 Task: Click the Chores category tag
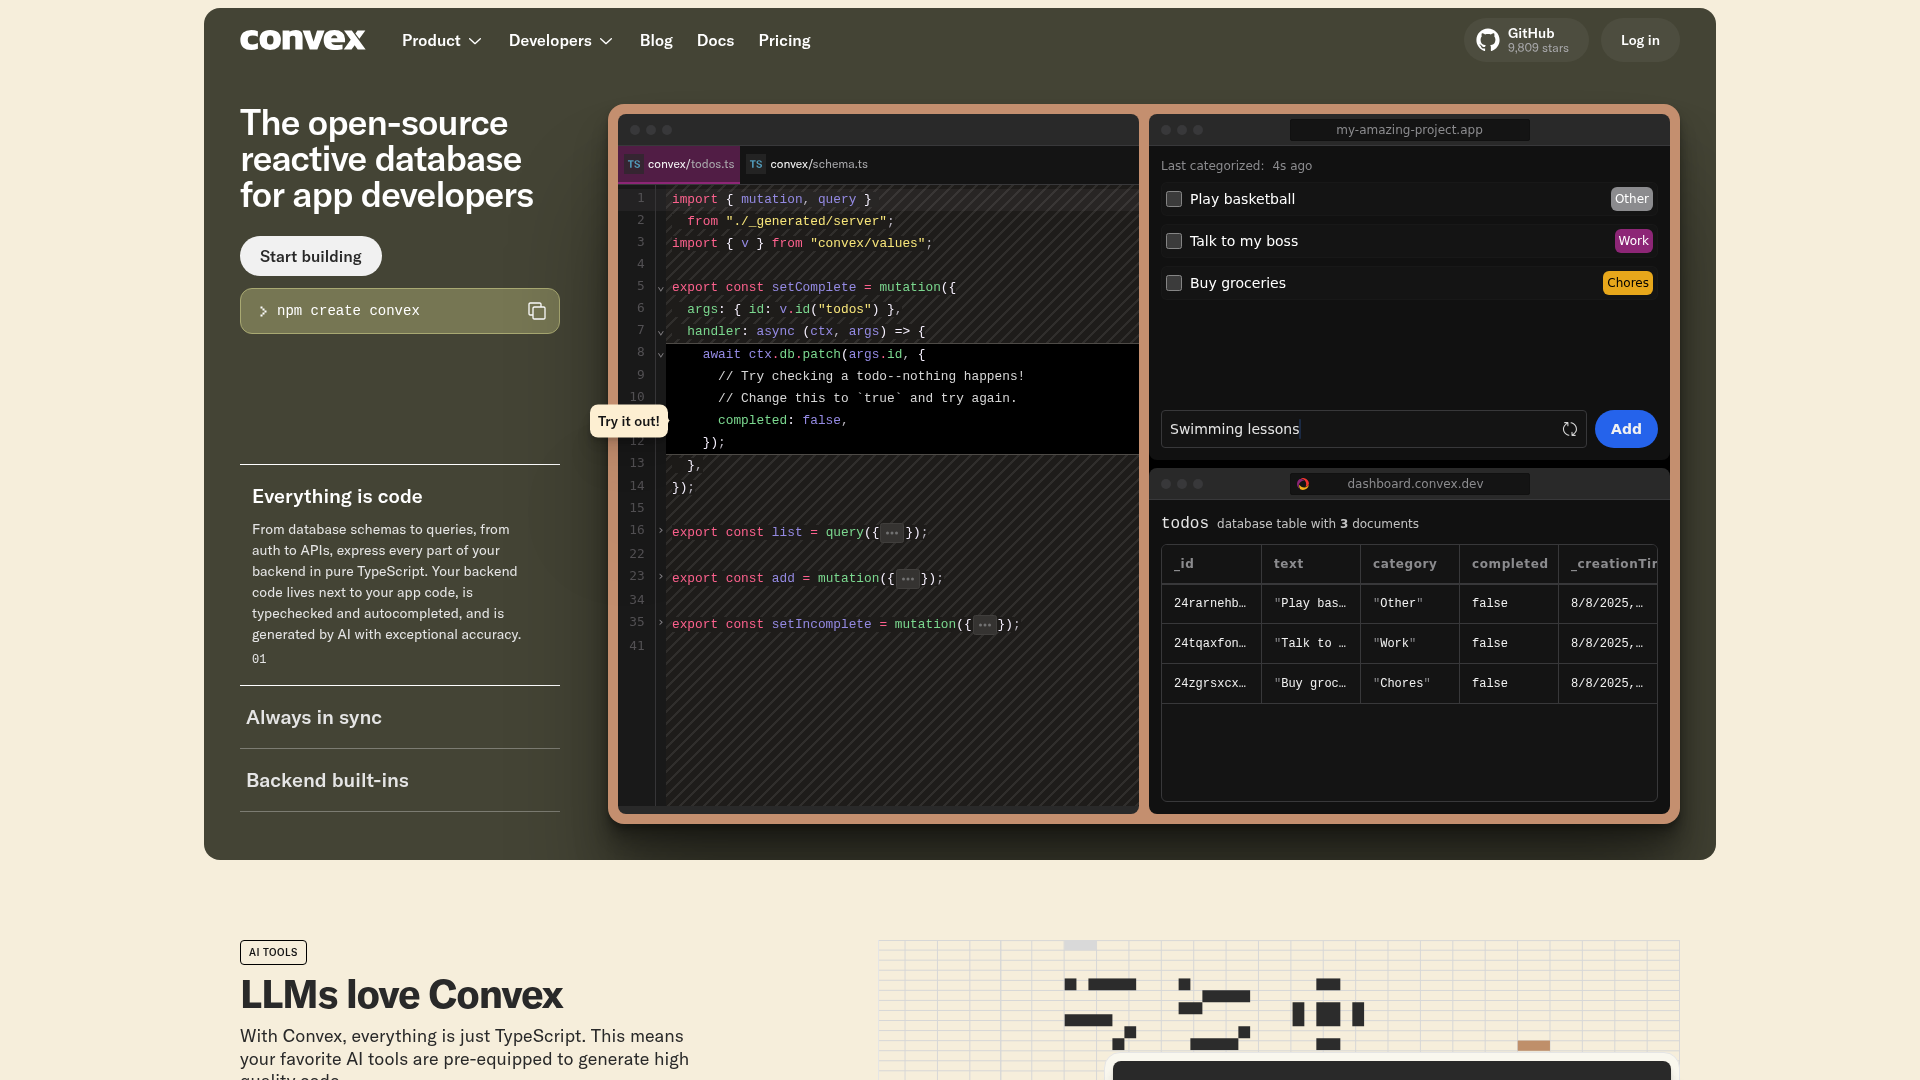(1627, 283)
